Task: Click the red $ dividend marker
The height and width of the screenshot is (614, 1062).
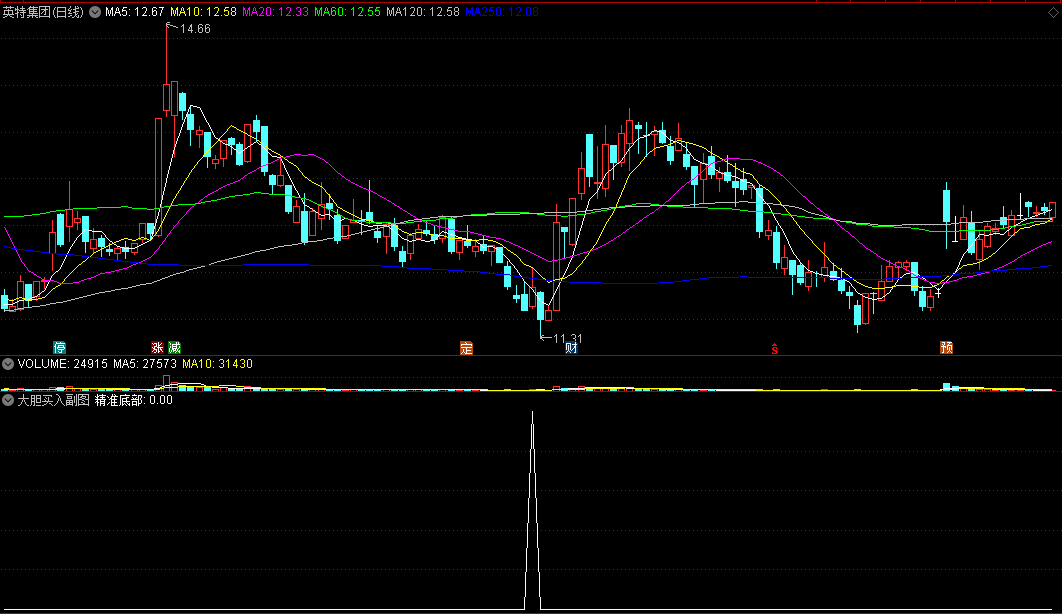Action: coord(775,349)
